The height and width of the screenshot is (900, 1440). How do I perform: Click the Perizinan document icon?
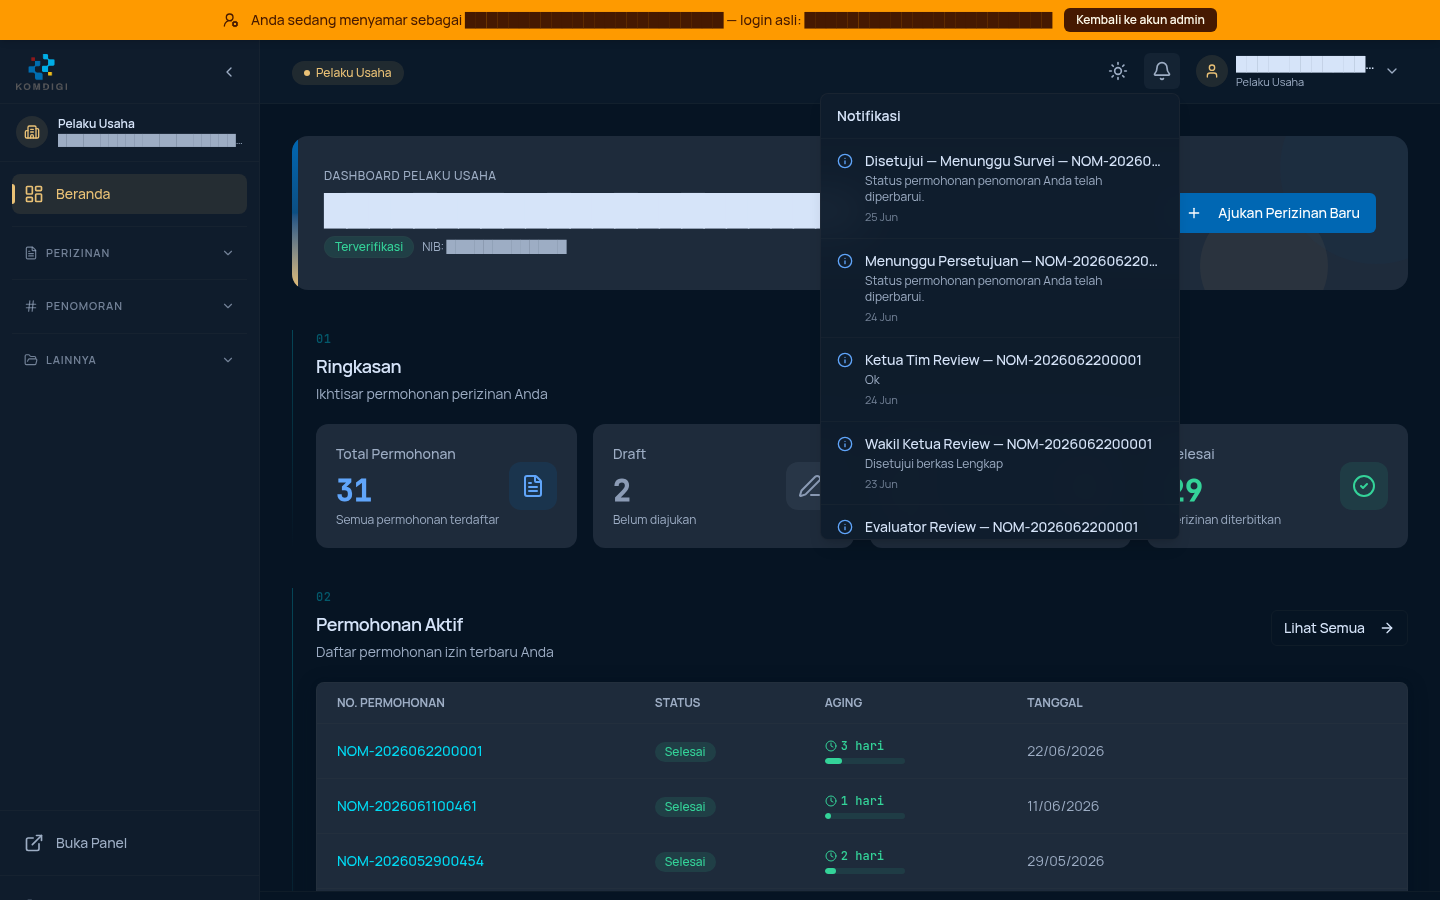(x=31, y=253)
